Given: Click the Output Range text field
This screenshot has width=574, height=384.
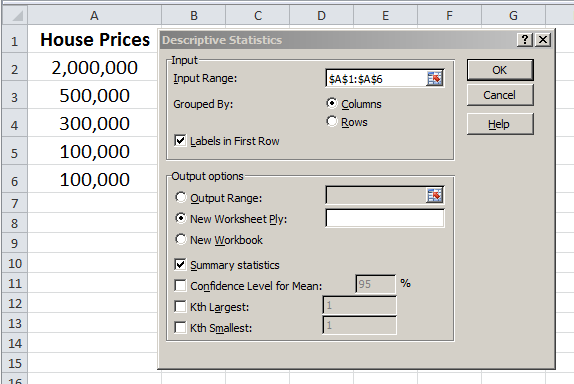Looking at the screenshot, I should click(376, 195).
